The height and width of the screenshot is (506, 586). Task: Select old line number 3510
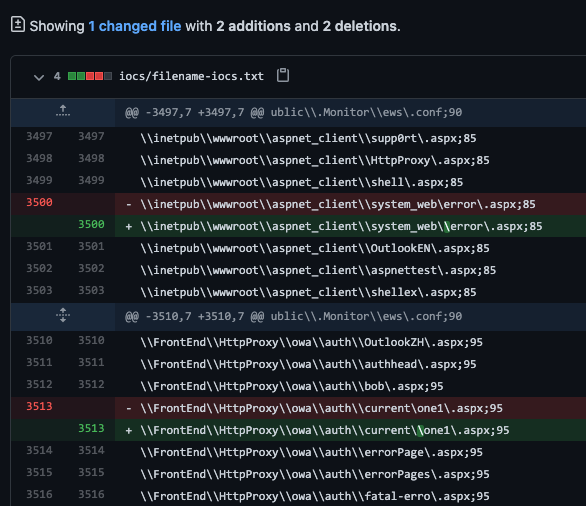pos(39,341)
